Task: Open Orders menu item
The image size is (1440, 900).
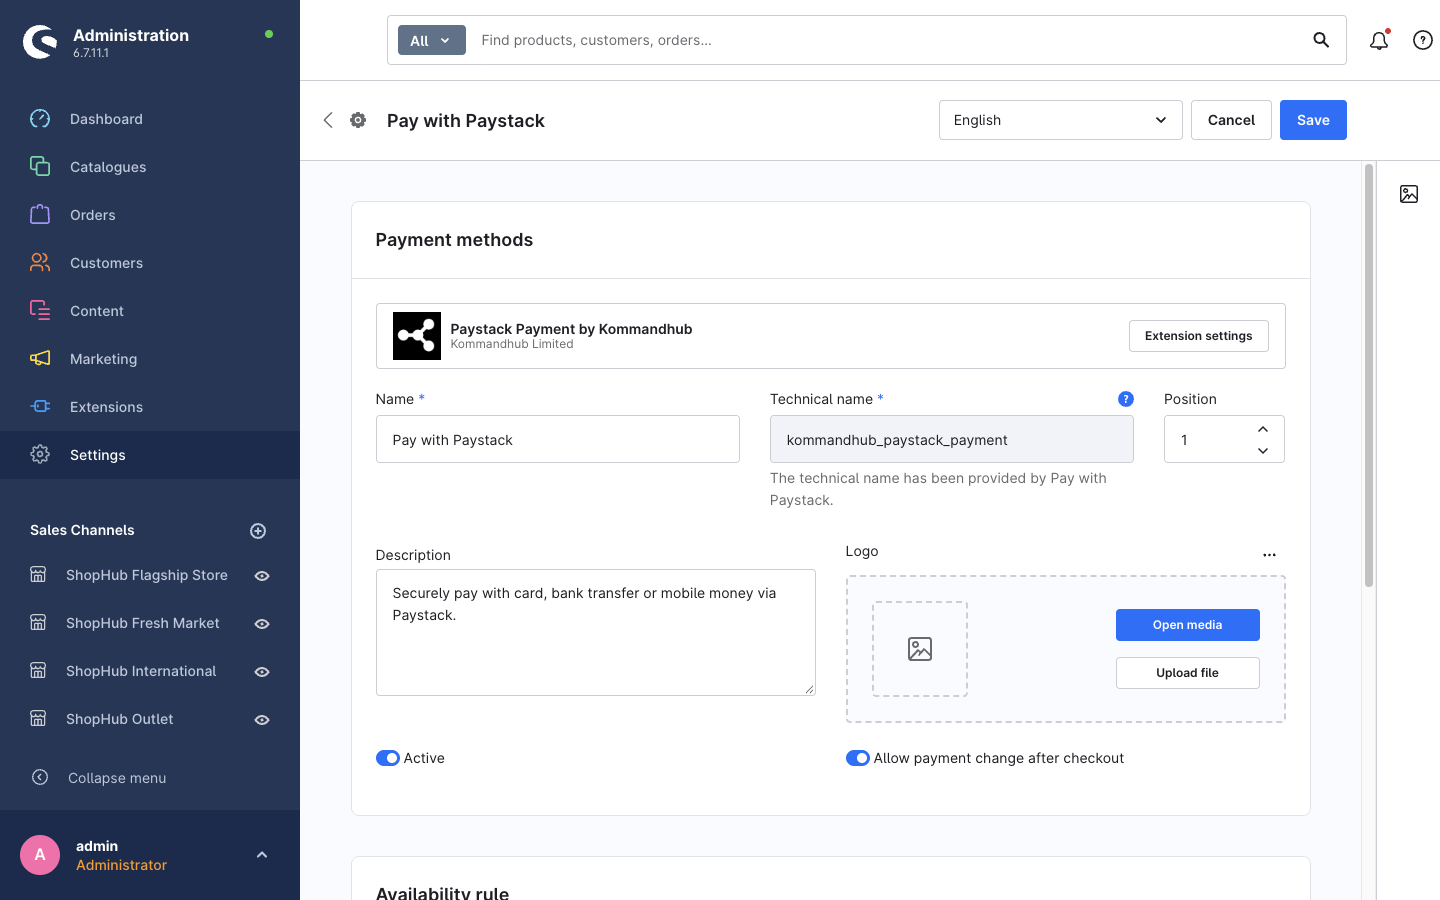Action: (x=150, y=215)
